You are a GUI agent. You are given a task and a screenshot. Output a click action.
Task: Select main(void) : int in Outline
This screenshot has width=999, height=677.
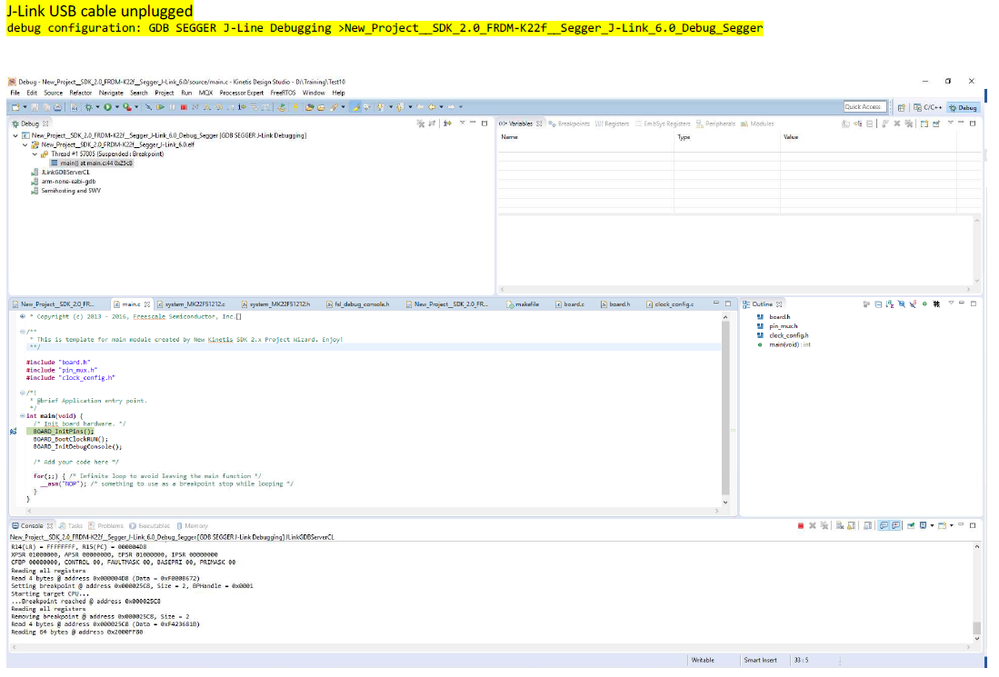tap(784, 345)
